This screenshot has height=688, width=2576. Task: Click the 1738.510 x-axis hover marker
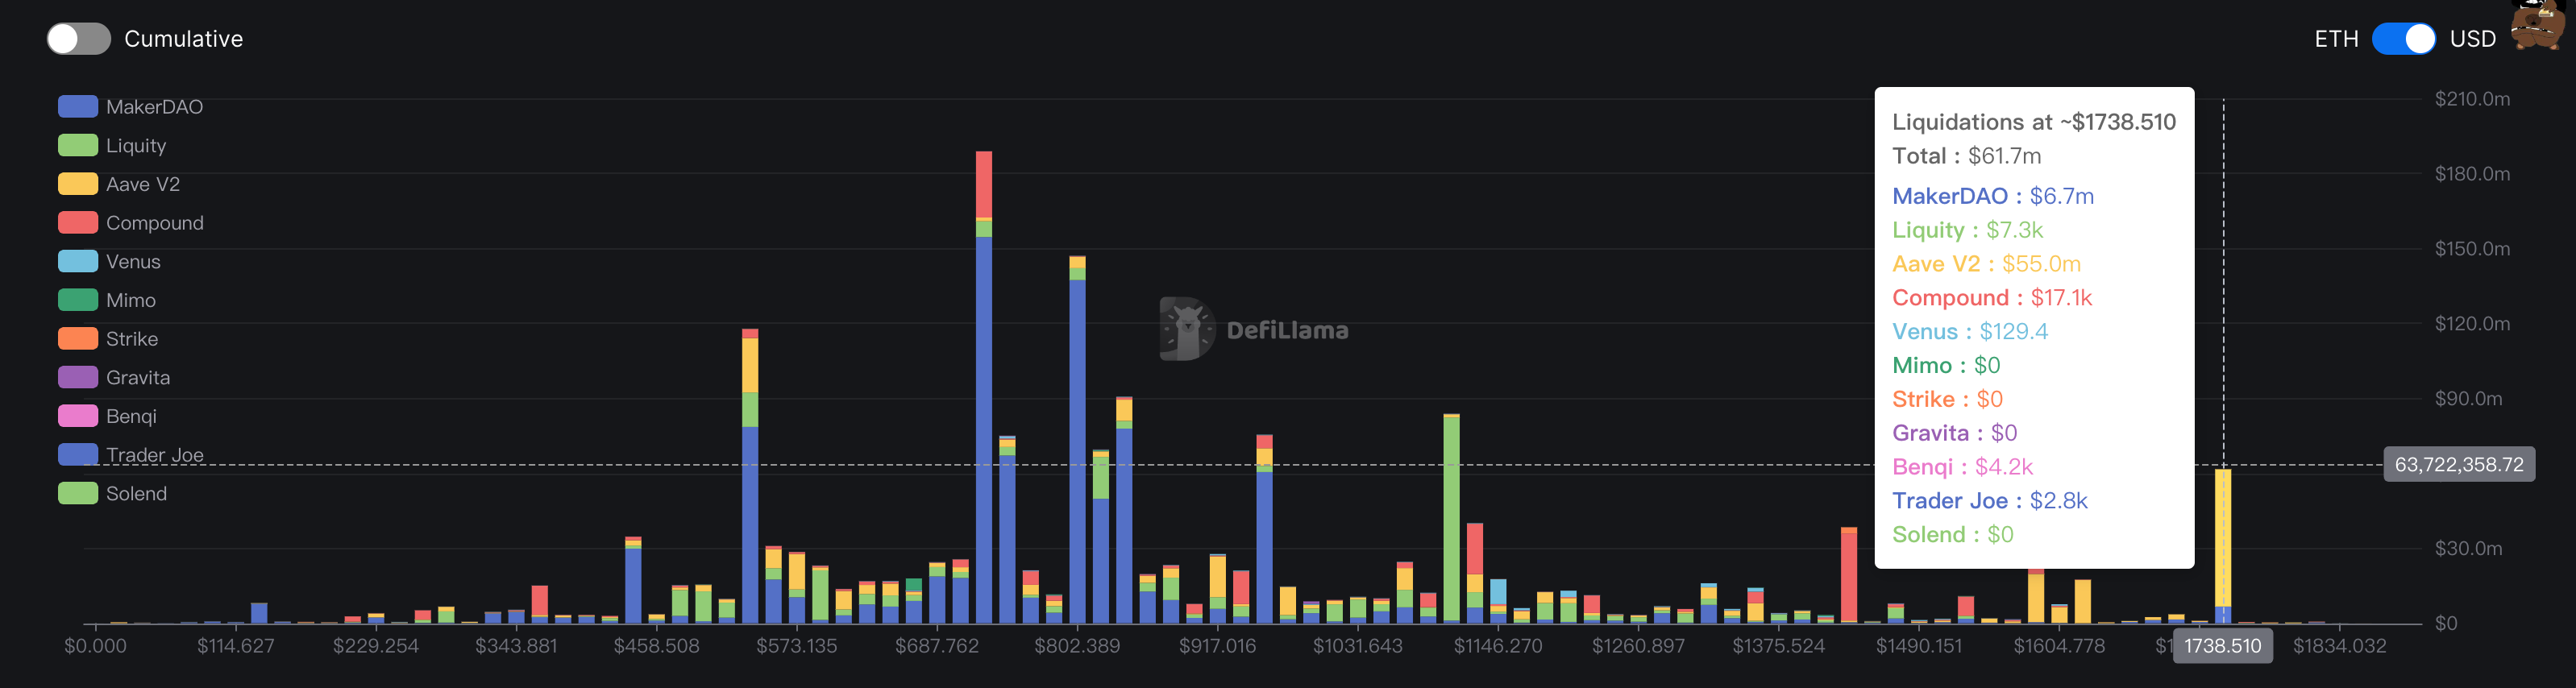[x=2222, y=646]
